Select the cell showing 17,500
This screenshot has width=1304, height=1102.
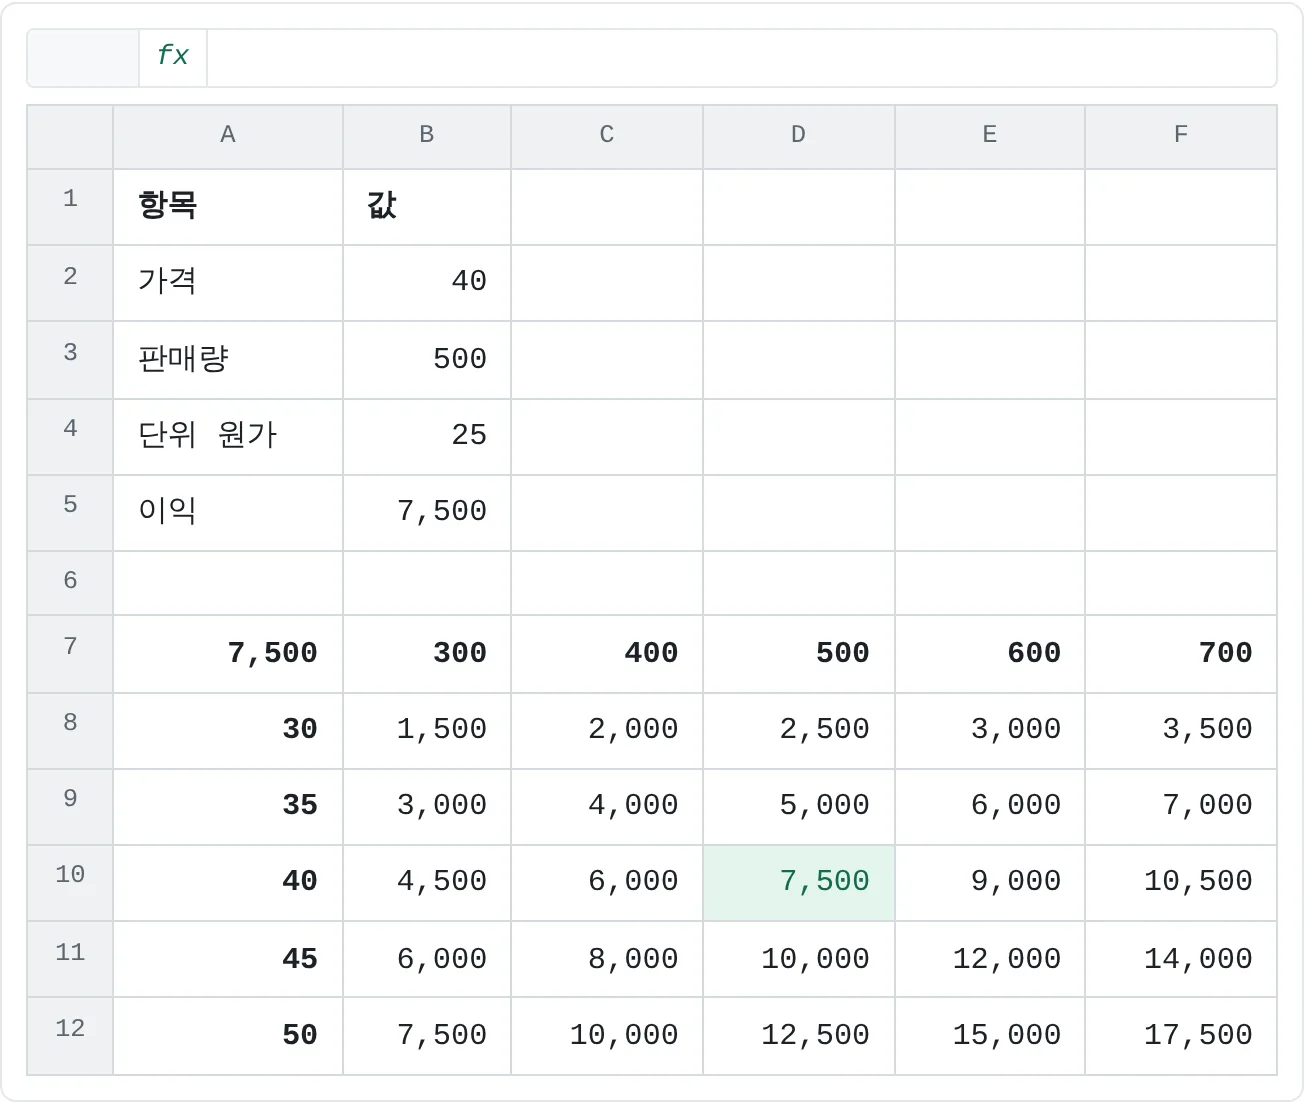(1181, 1036)
